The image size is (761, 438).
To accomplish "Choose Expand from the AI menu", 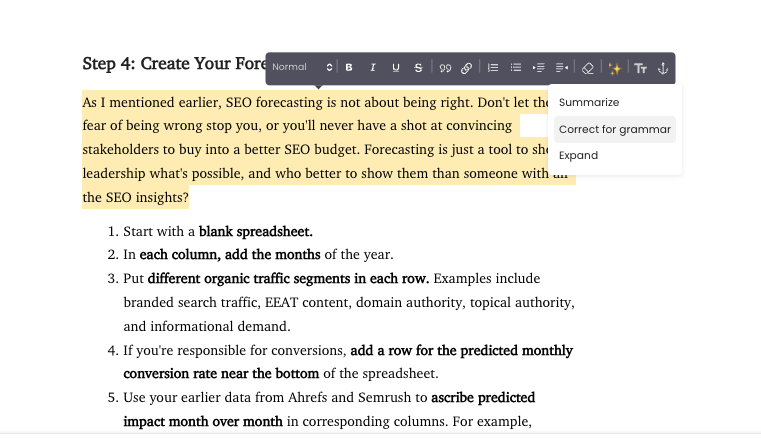I will pos(579,155).
